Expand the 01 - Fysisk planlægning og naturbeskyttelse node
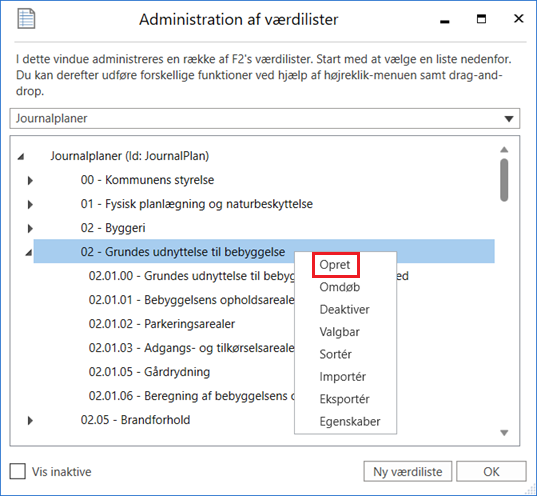Viewport: 537px width, 496px height. pyautogui.click(x=30, y=204)
